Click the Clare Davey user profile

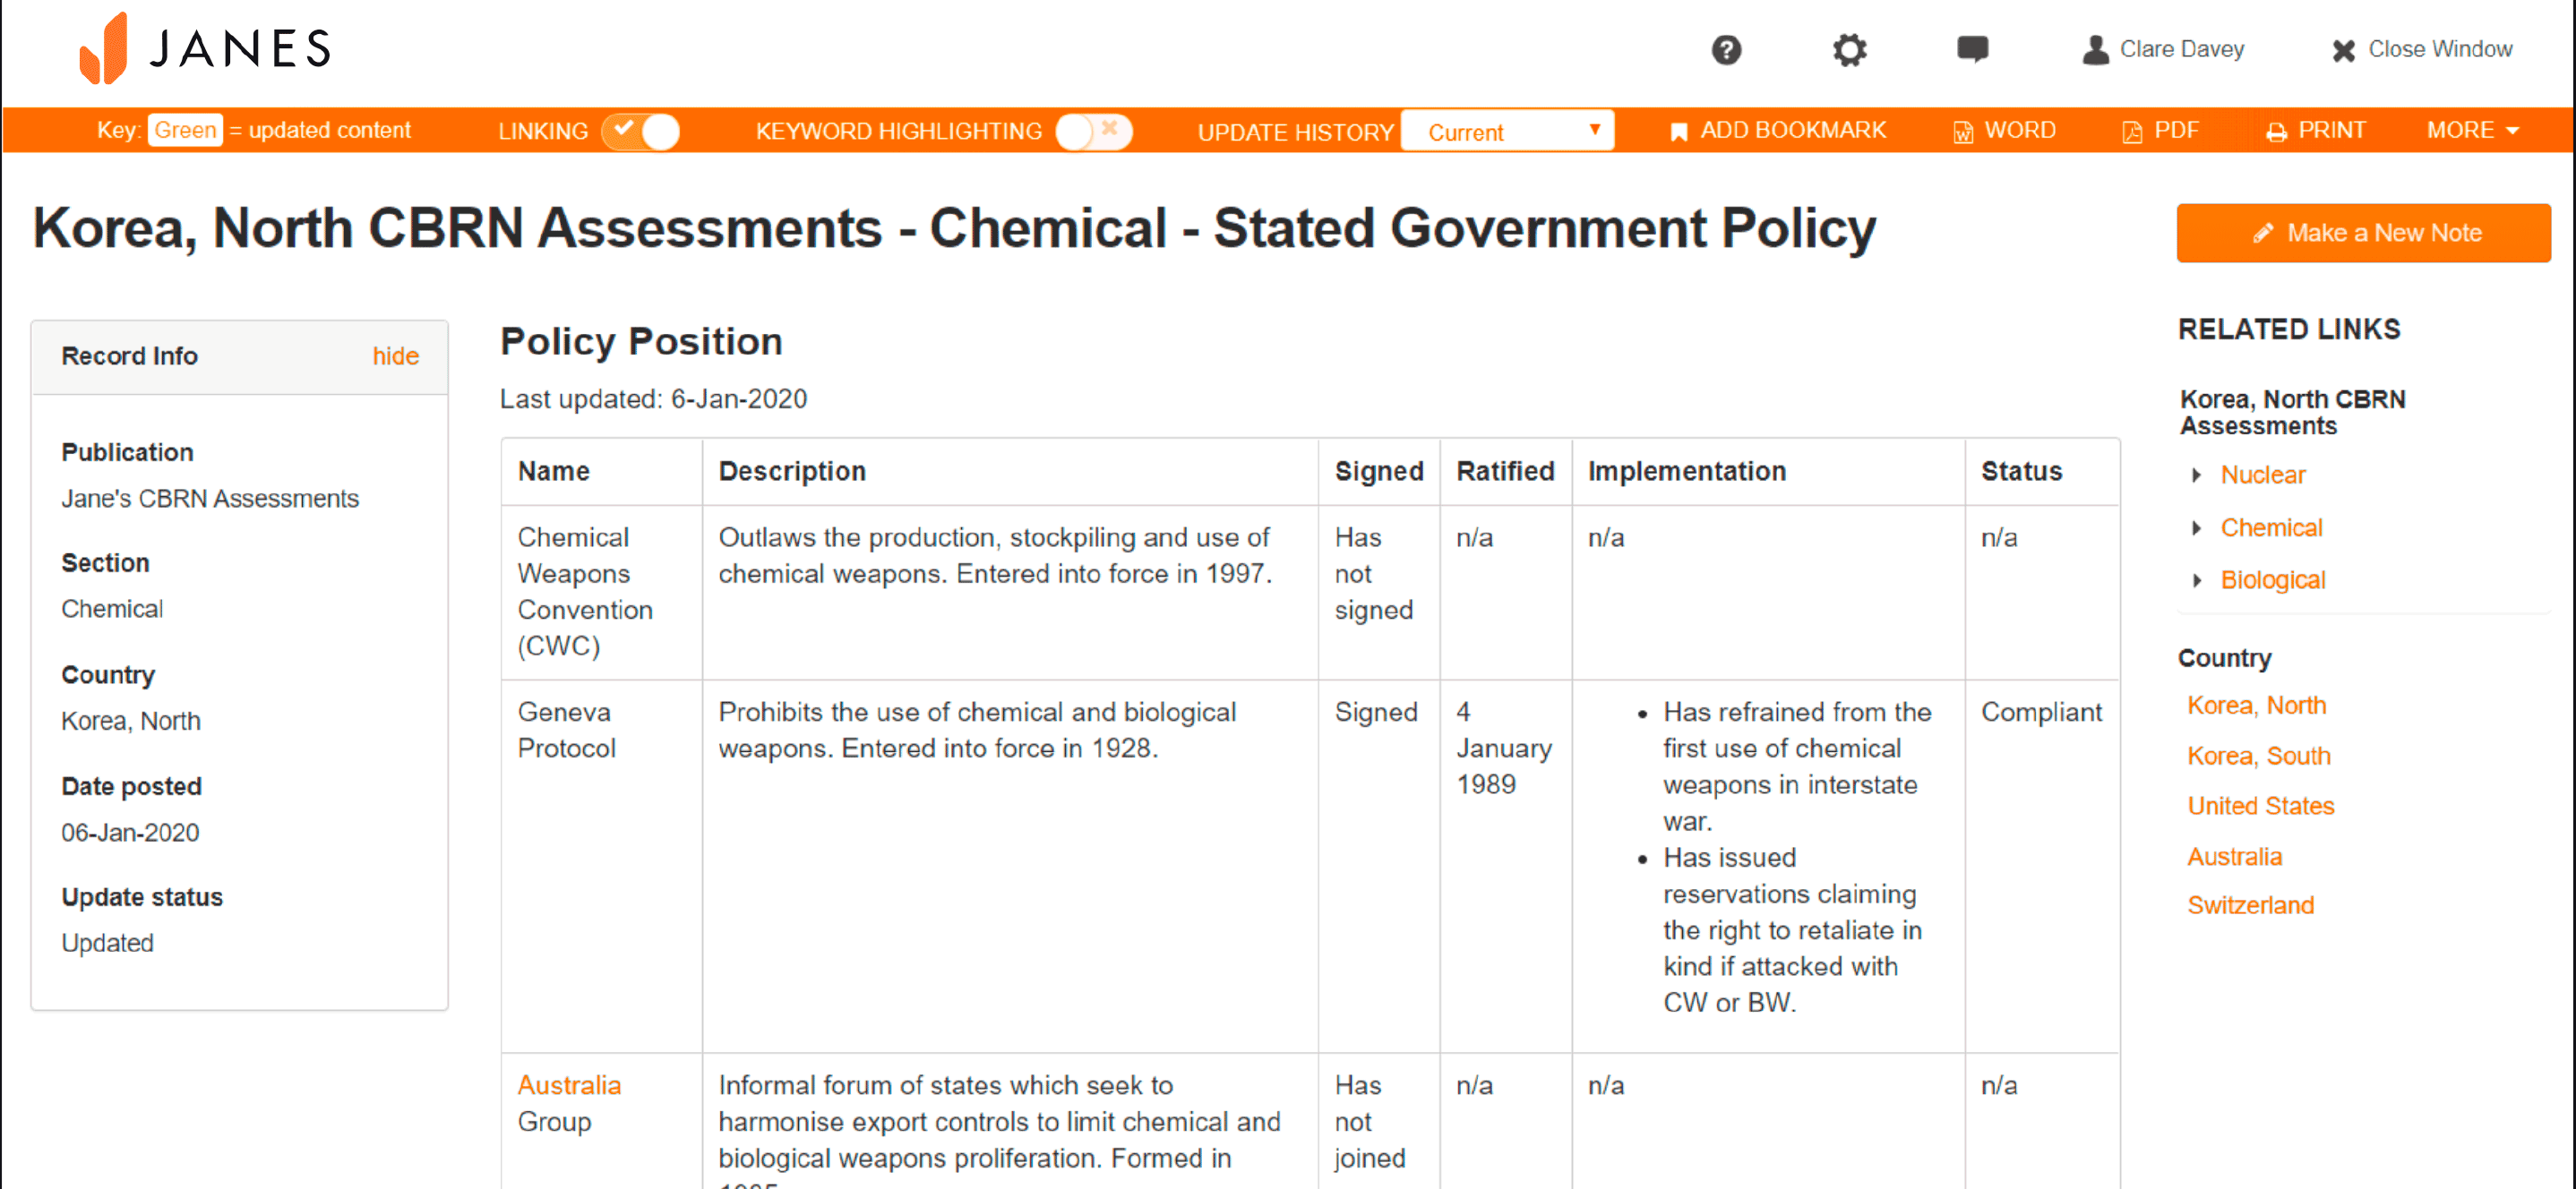pyautogui.click(x=2162, y=49)
